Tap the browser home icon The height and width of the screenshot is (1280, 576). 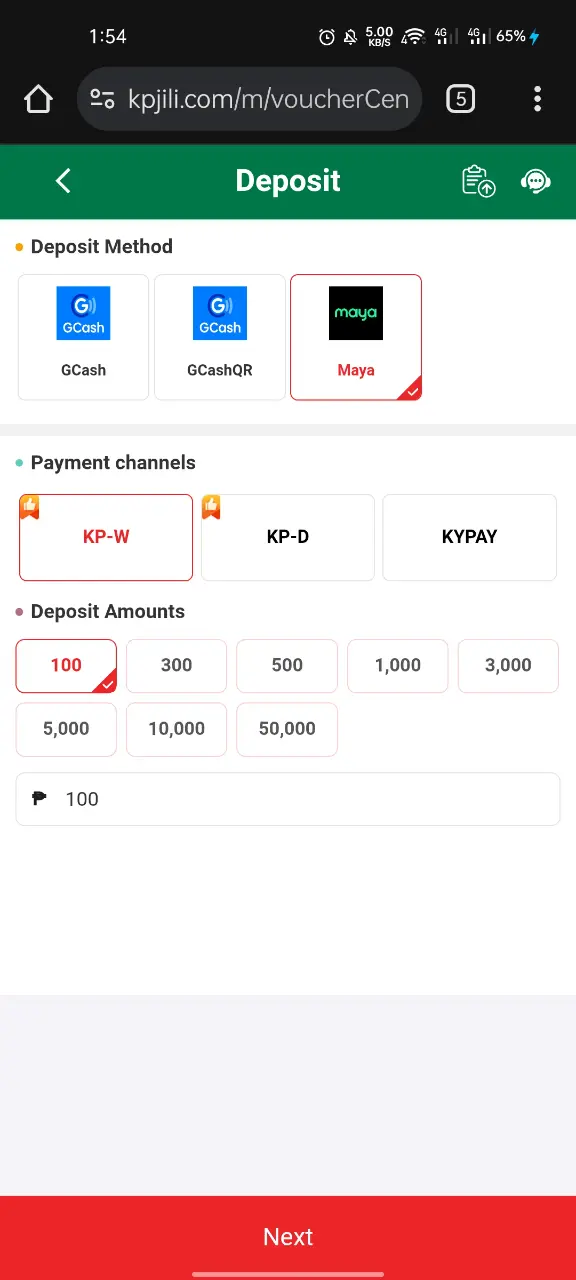tap(38, 99)
